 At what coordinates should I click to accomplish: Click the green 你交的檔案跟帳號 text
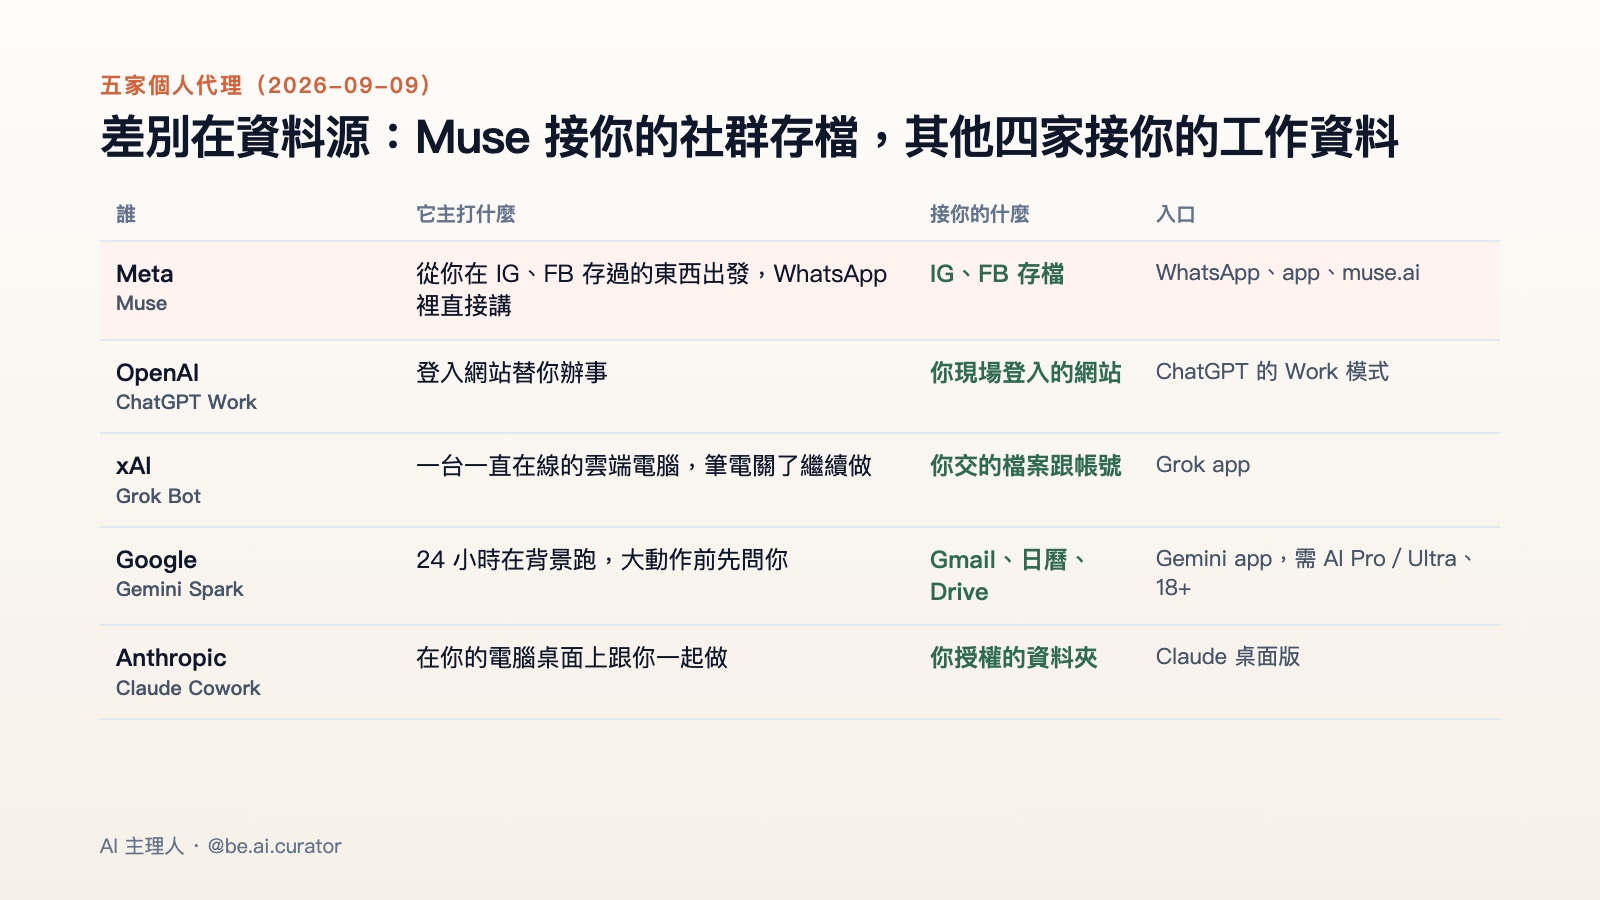click(1026, 466)
